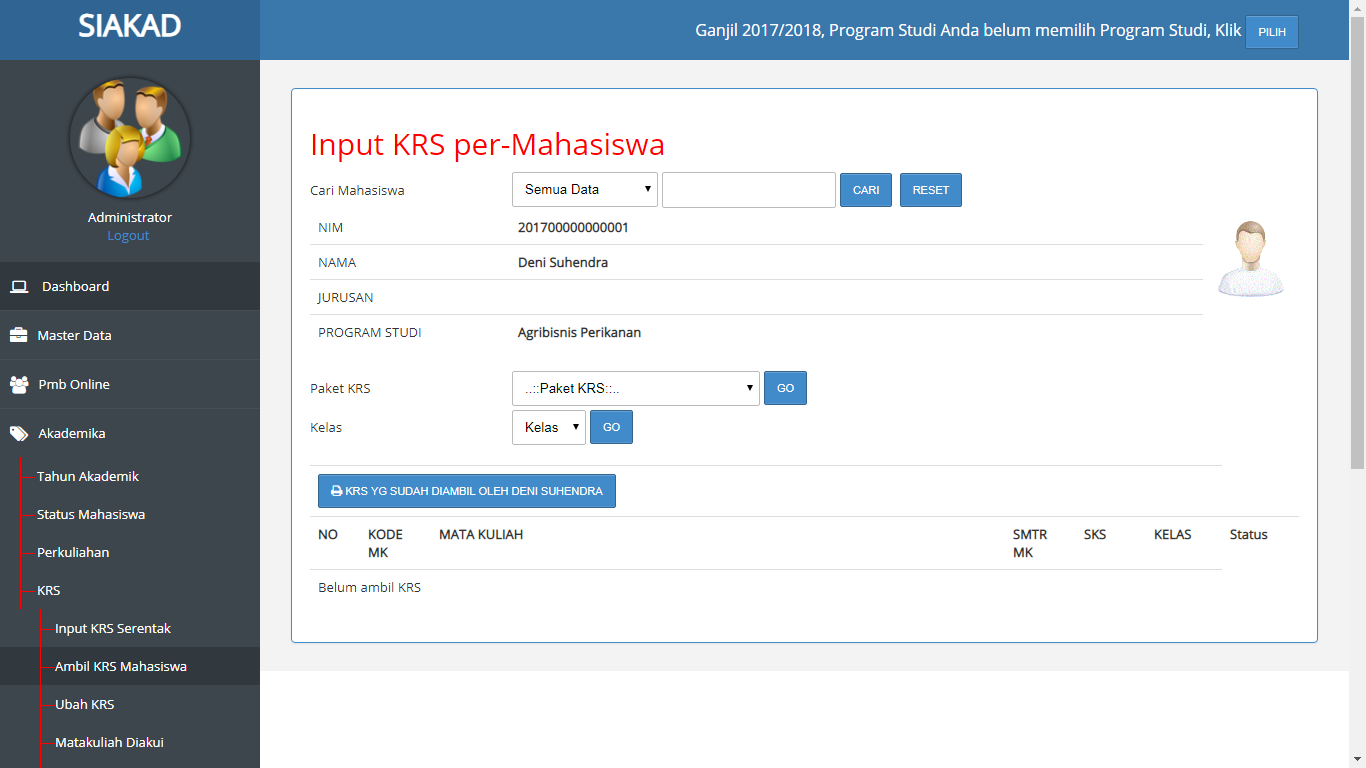Click the Administrator avatar image

(130, 138)
